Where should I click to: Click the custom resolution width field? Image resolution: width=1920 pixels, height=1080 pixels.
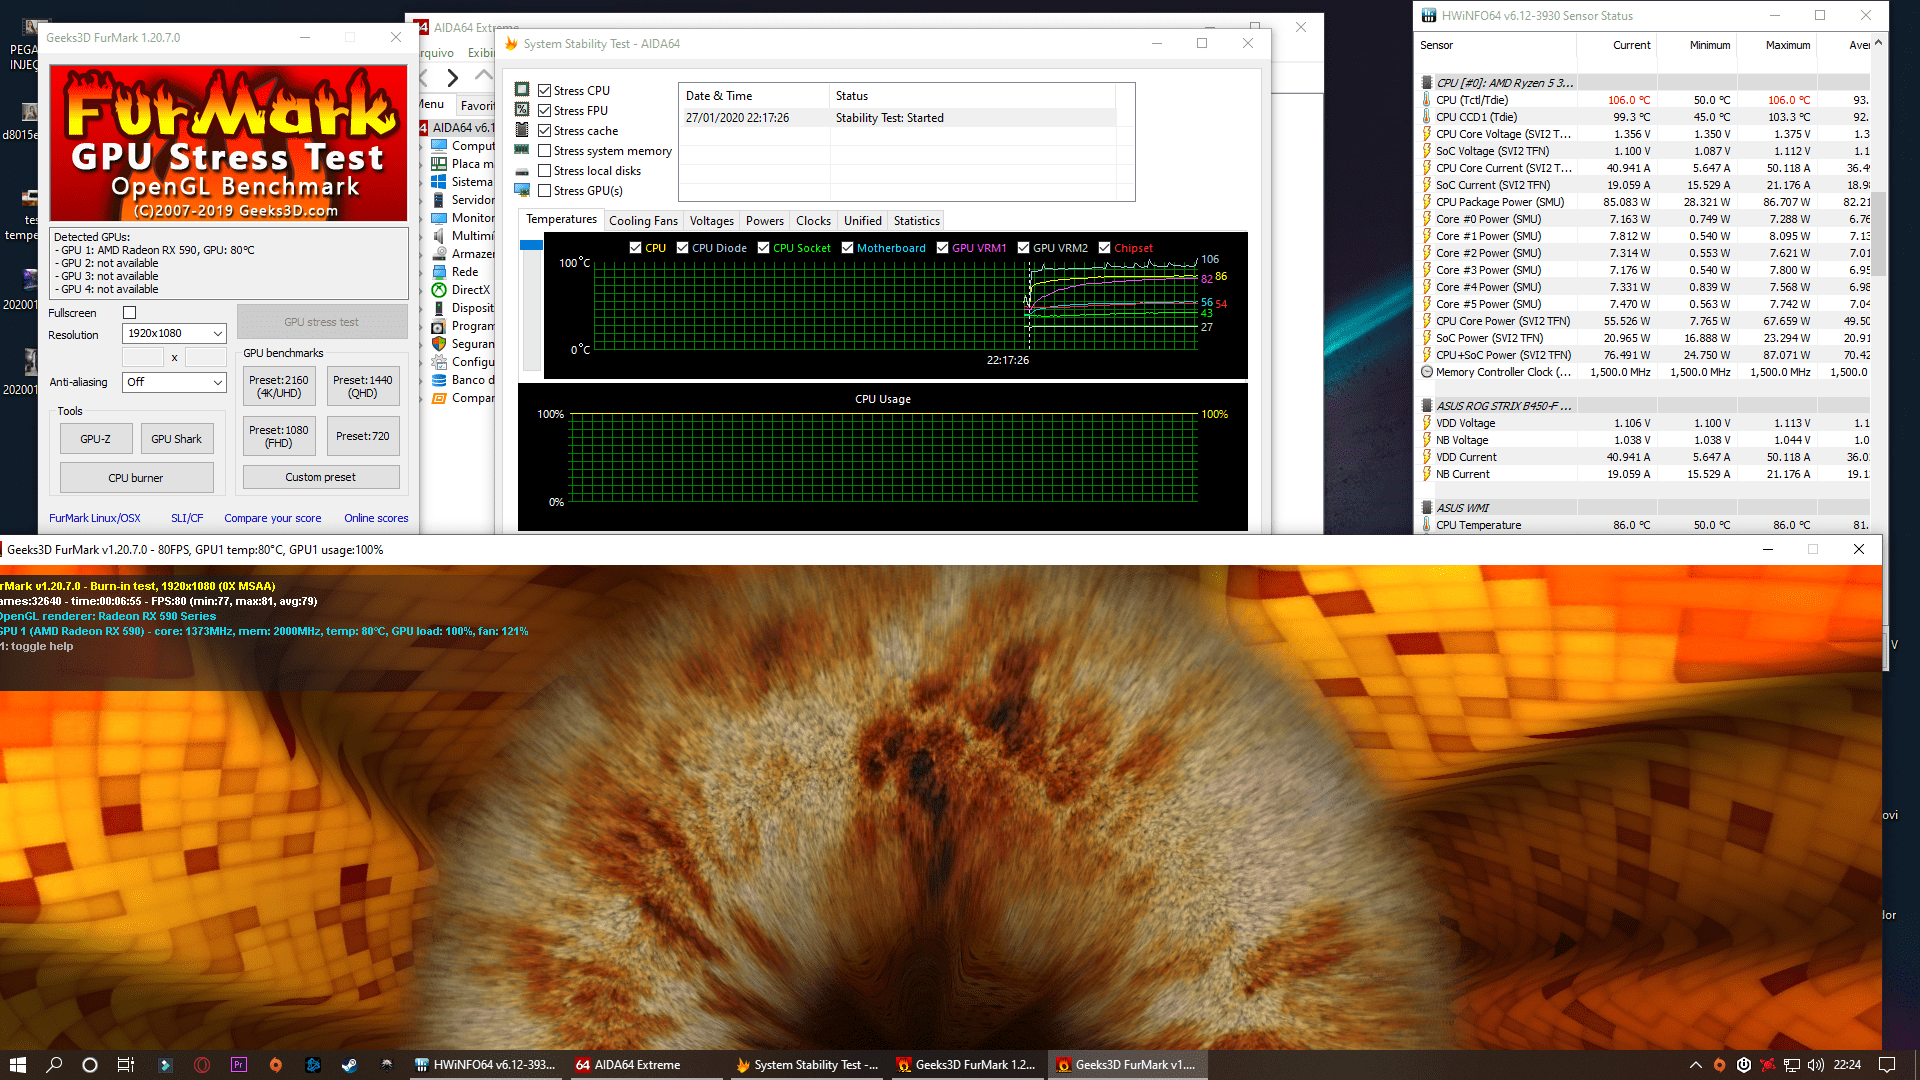click(x=142, y=357)
